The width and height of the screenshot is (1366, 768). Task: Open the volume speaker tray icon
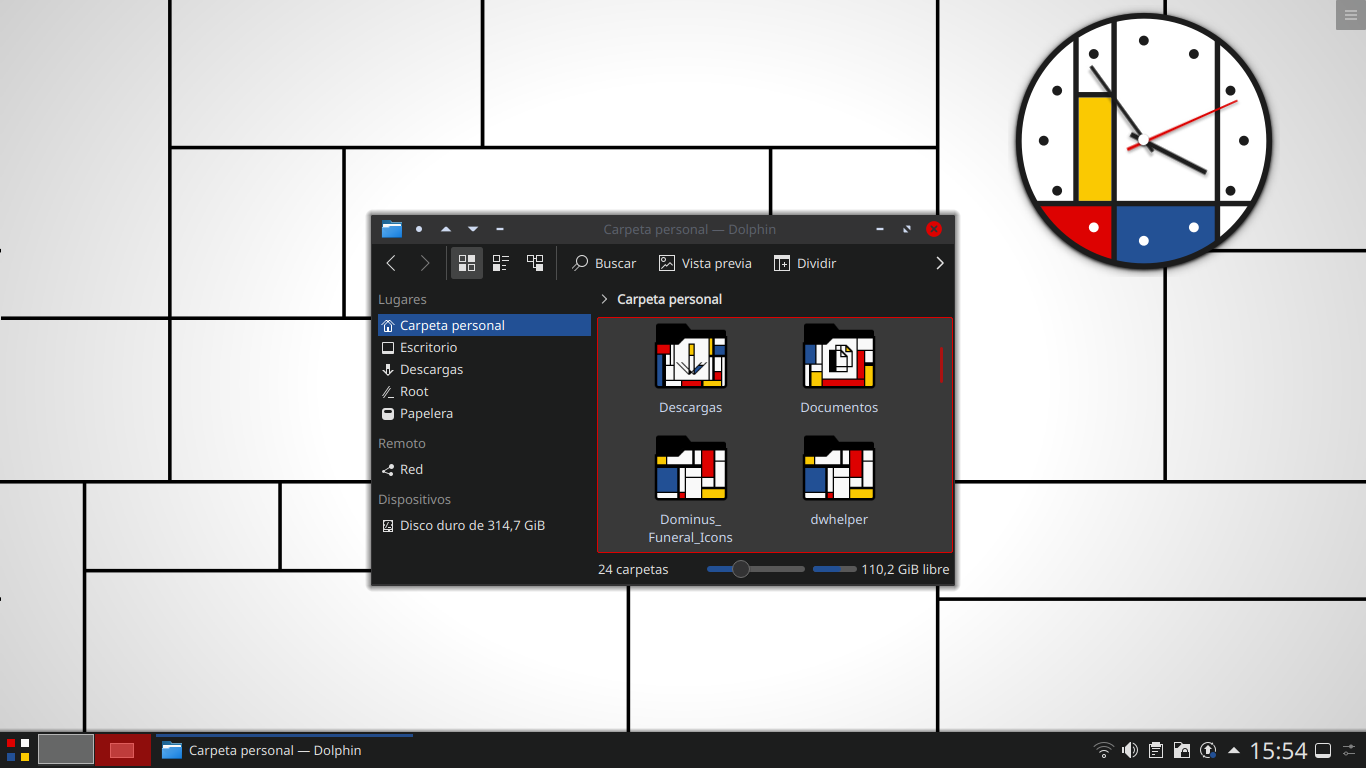(1130, 750)
